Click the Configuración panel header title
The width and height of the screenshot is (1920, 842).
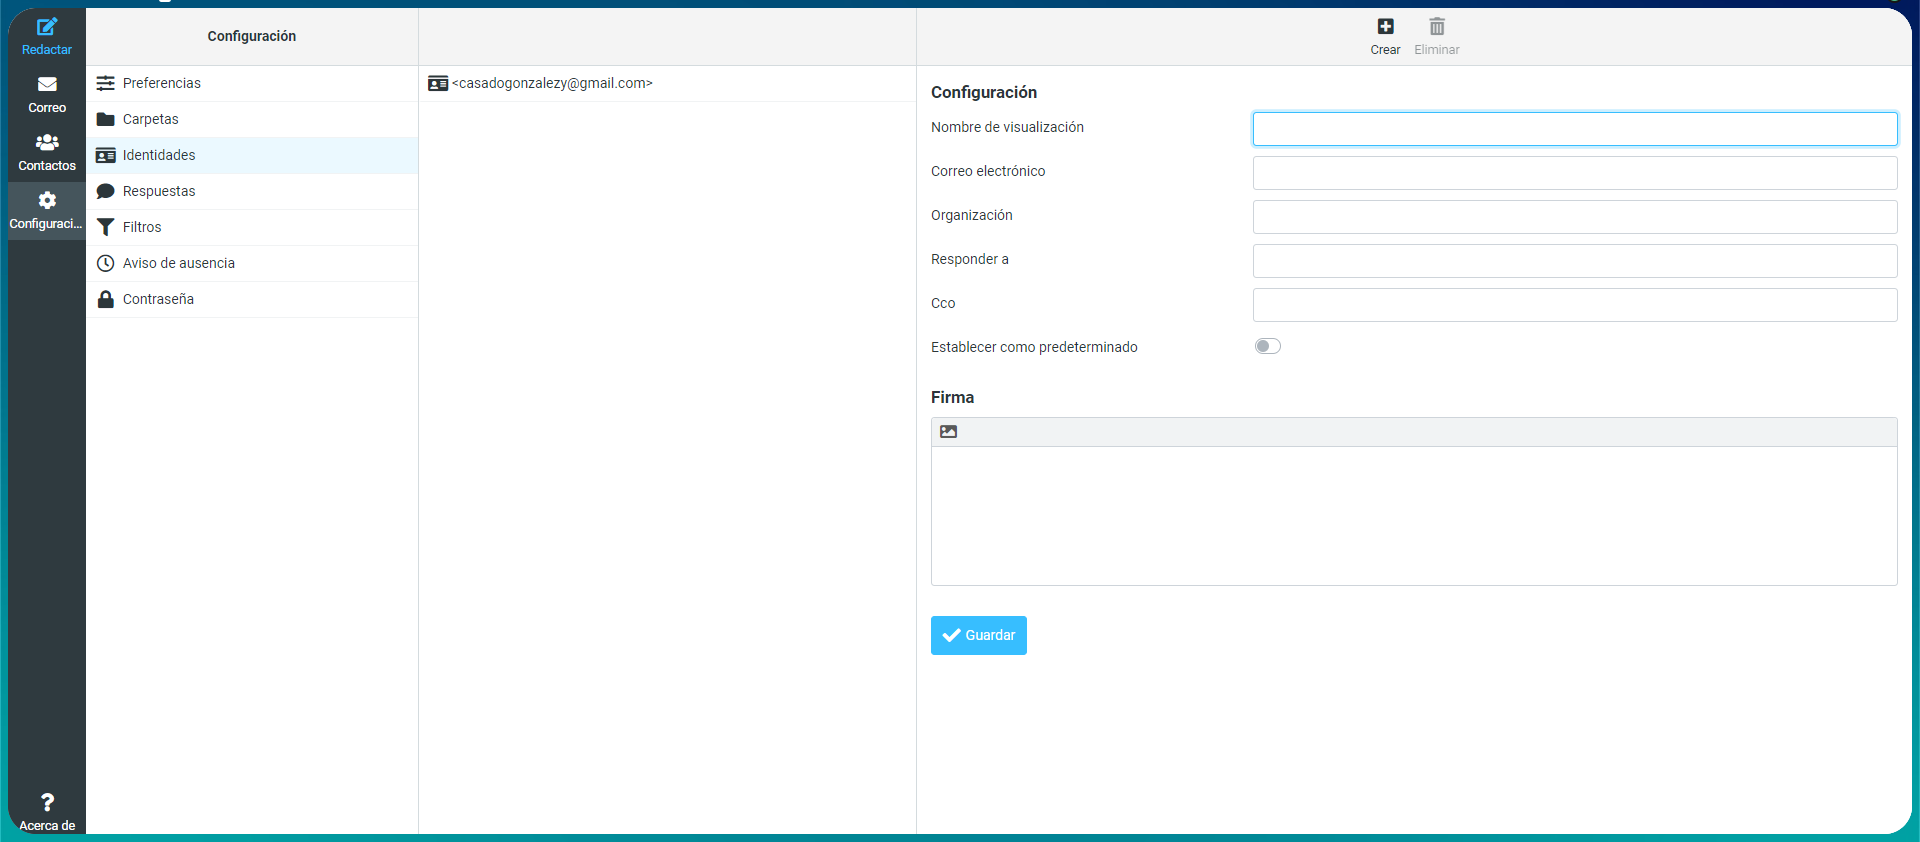click(x=252, y=36)
